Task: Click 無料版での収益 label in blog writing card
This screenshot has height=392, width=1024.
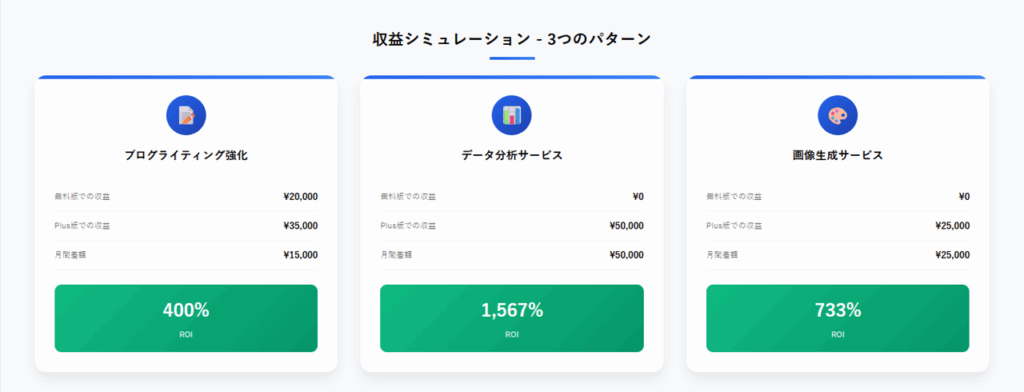Action: pyautogui.click(x=82, y=197)
